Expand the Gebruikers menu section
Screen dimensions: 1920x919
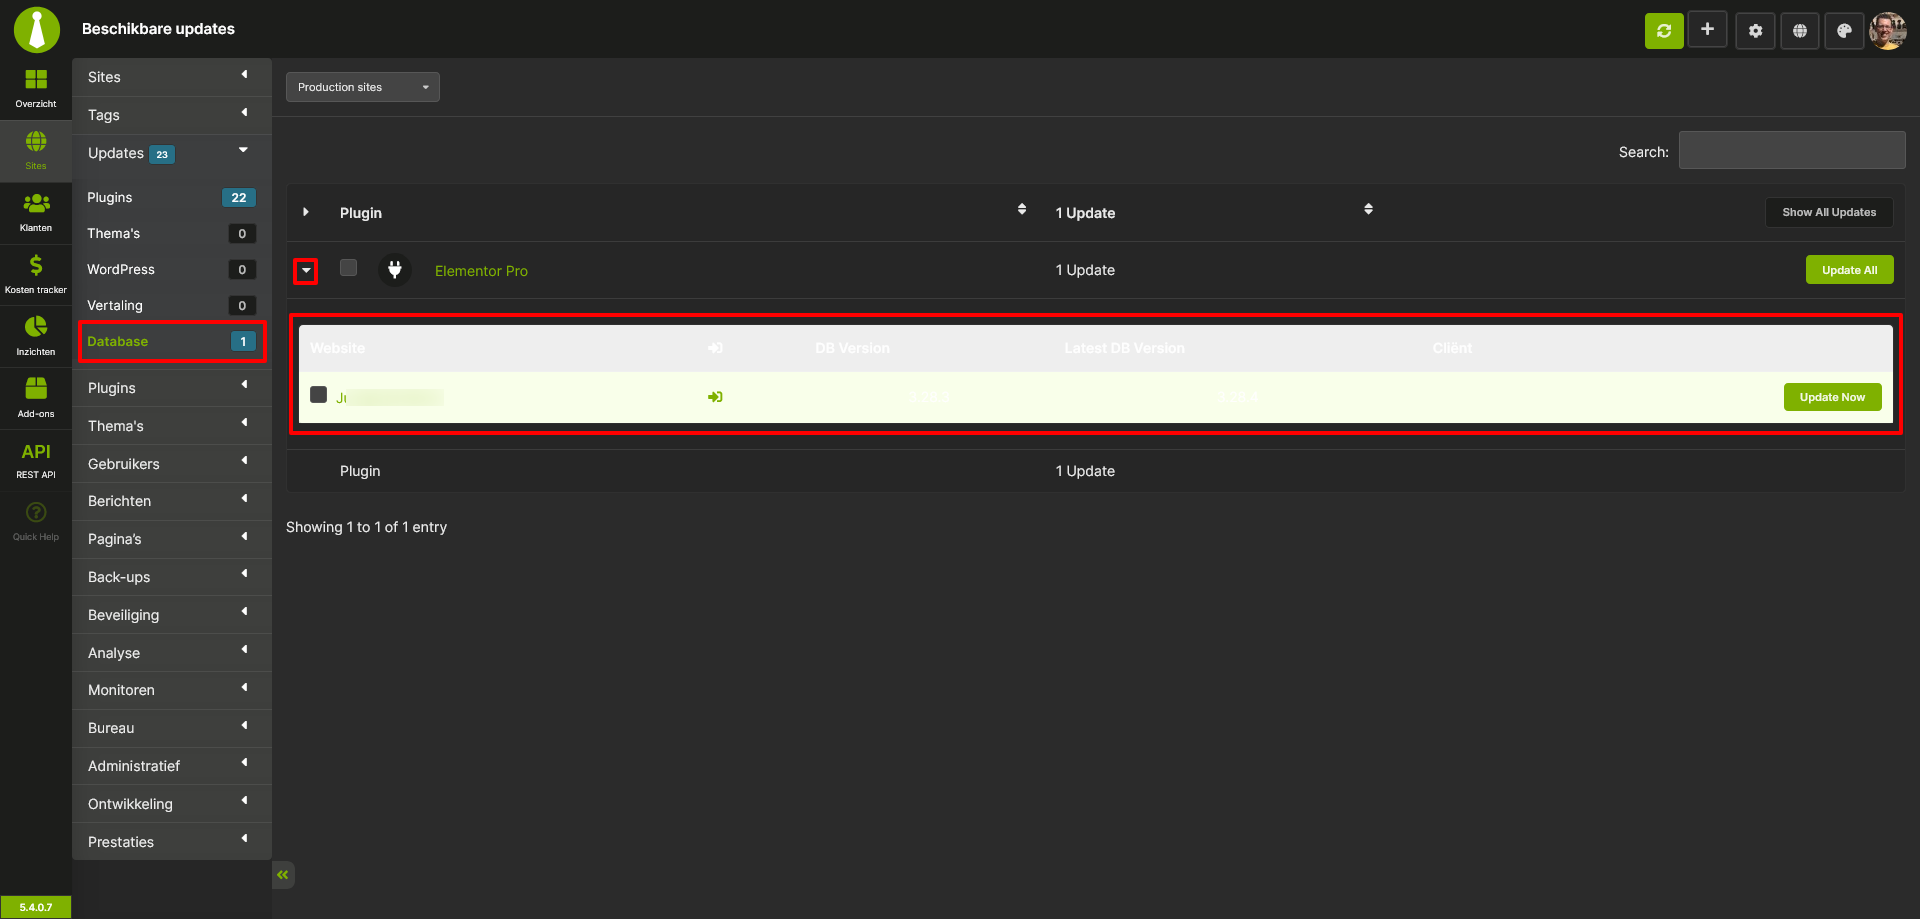tap(172, 464)
